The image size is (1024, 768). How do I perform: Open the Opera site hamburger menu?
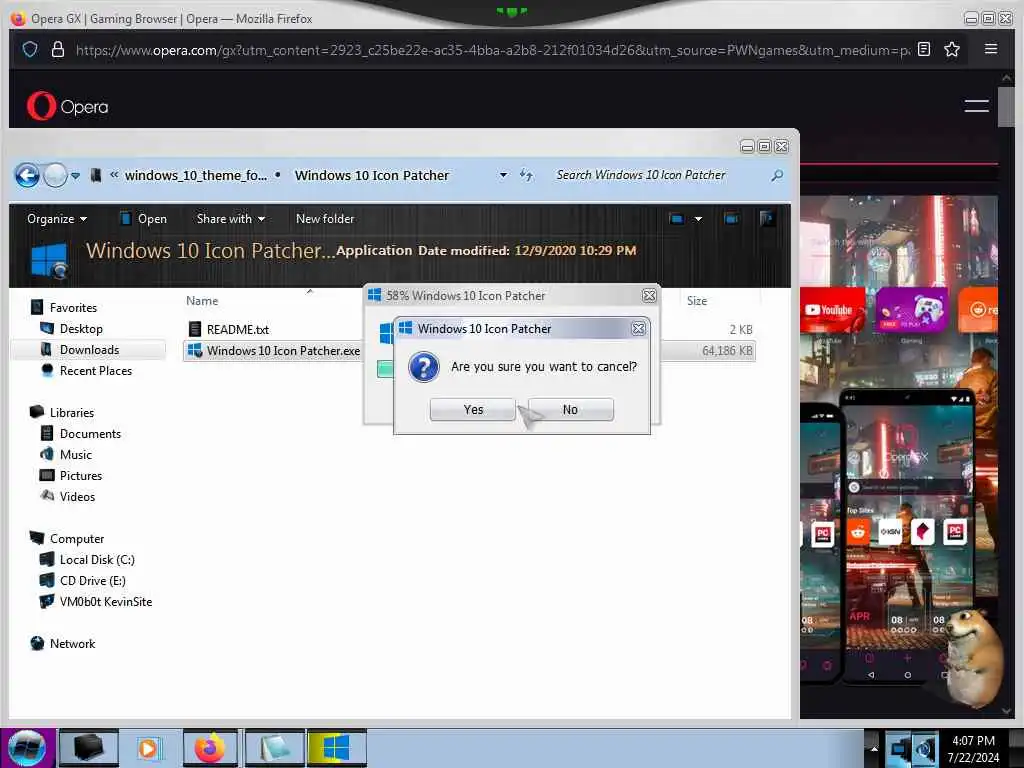[976, 106]
